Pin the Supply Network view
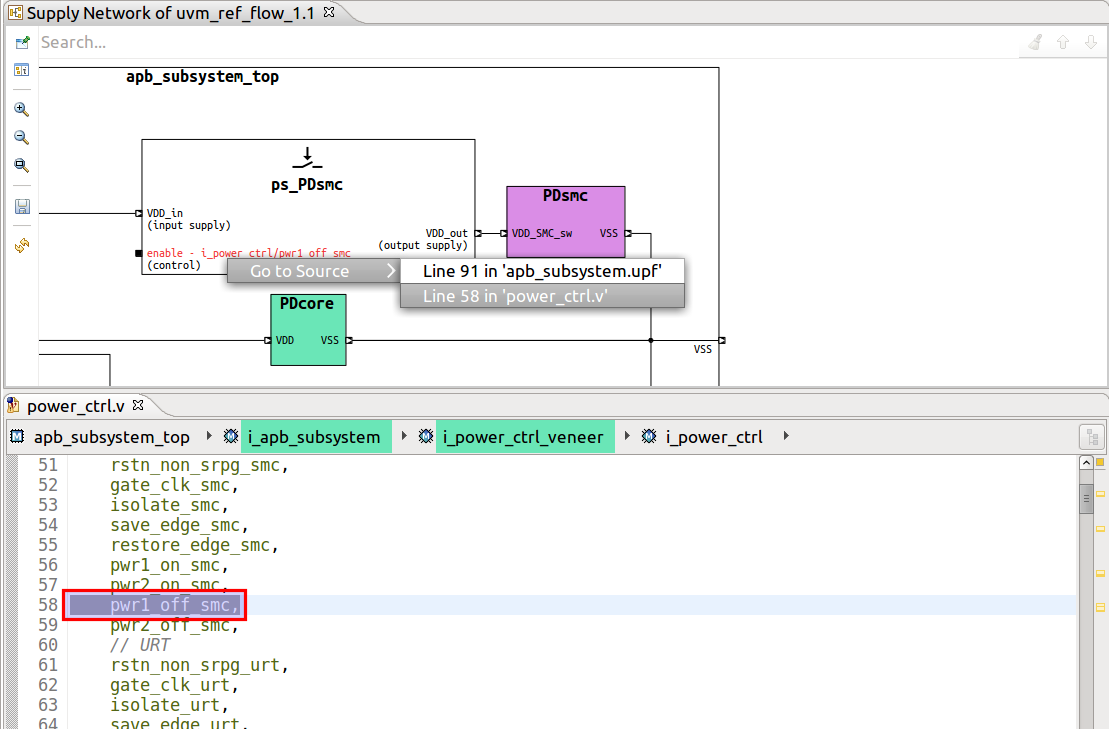Screen dimensions: 1109x729 (21, 43)
